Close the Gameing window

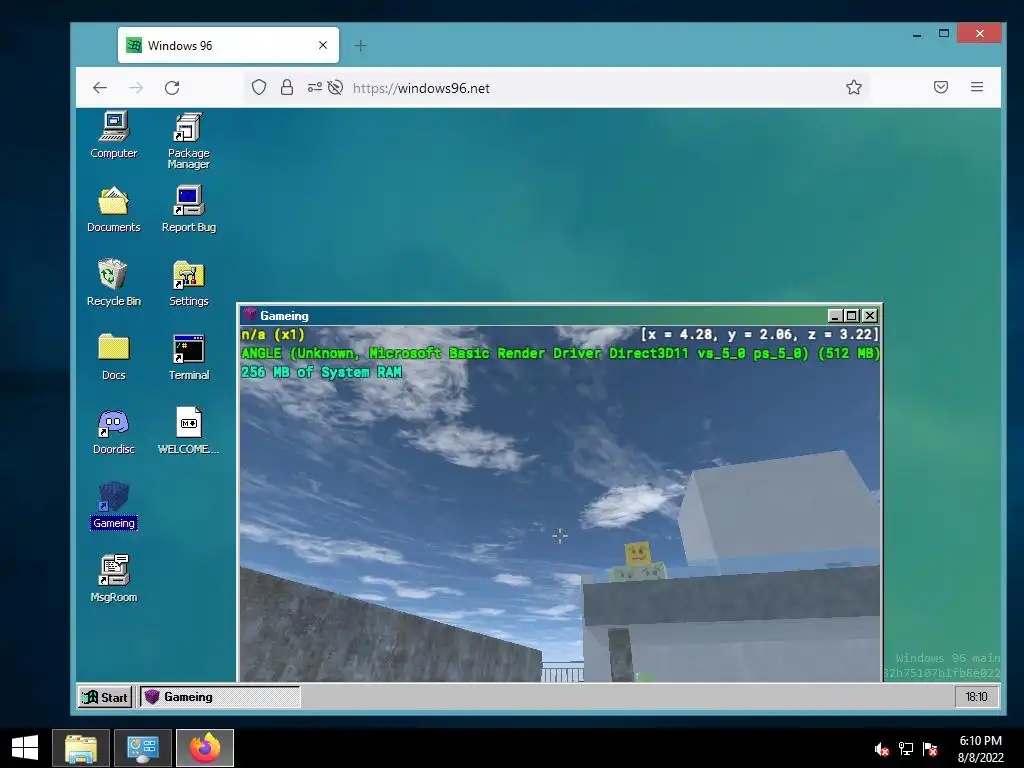870,316
